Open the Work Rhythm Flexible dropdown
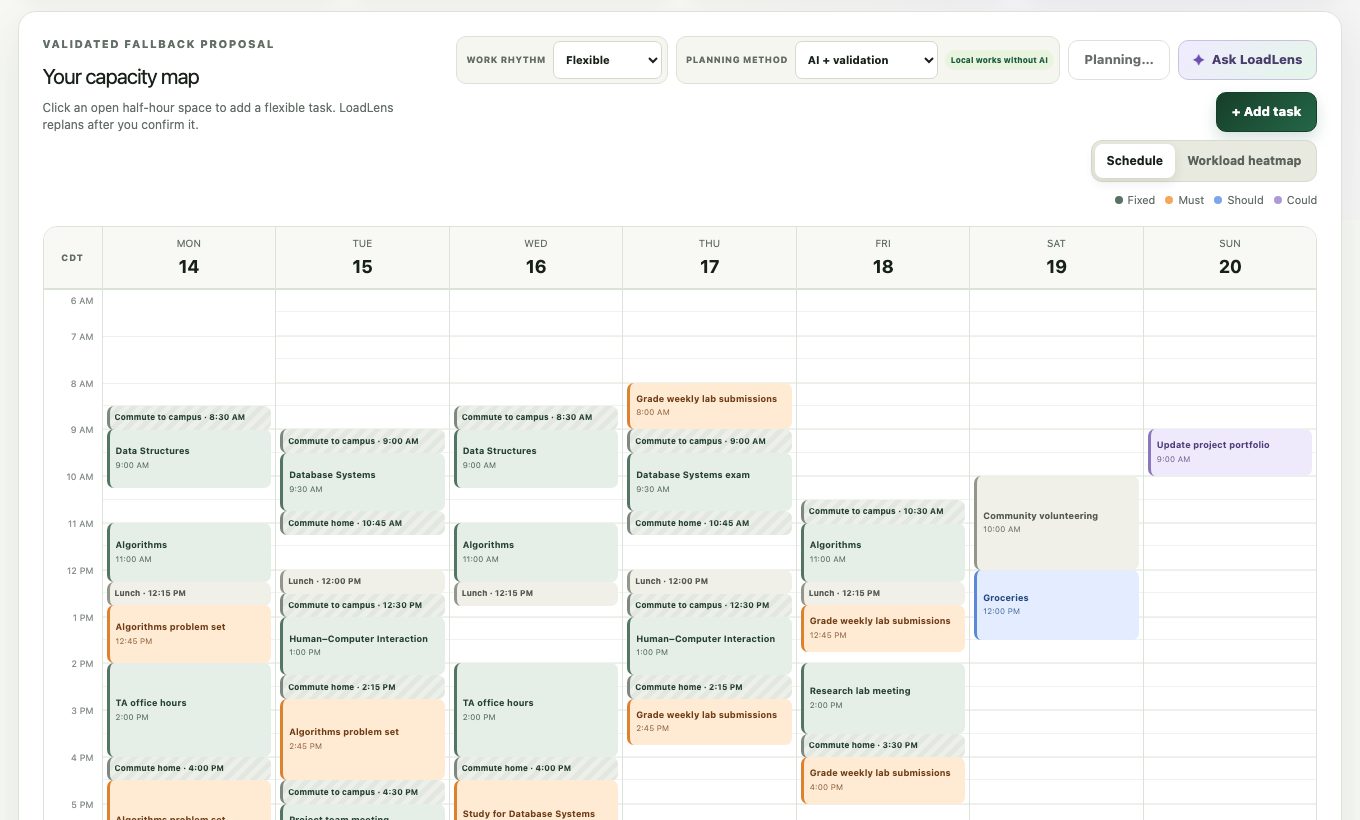The height and width of the screenshot is (820, 1360). (x=608, y=60)
